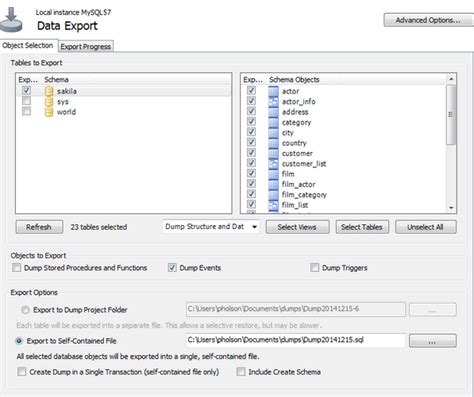Click the Schema column header
The image size is (474, 397).
click(56, 80)
